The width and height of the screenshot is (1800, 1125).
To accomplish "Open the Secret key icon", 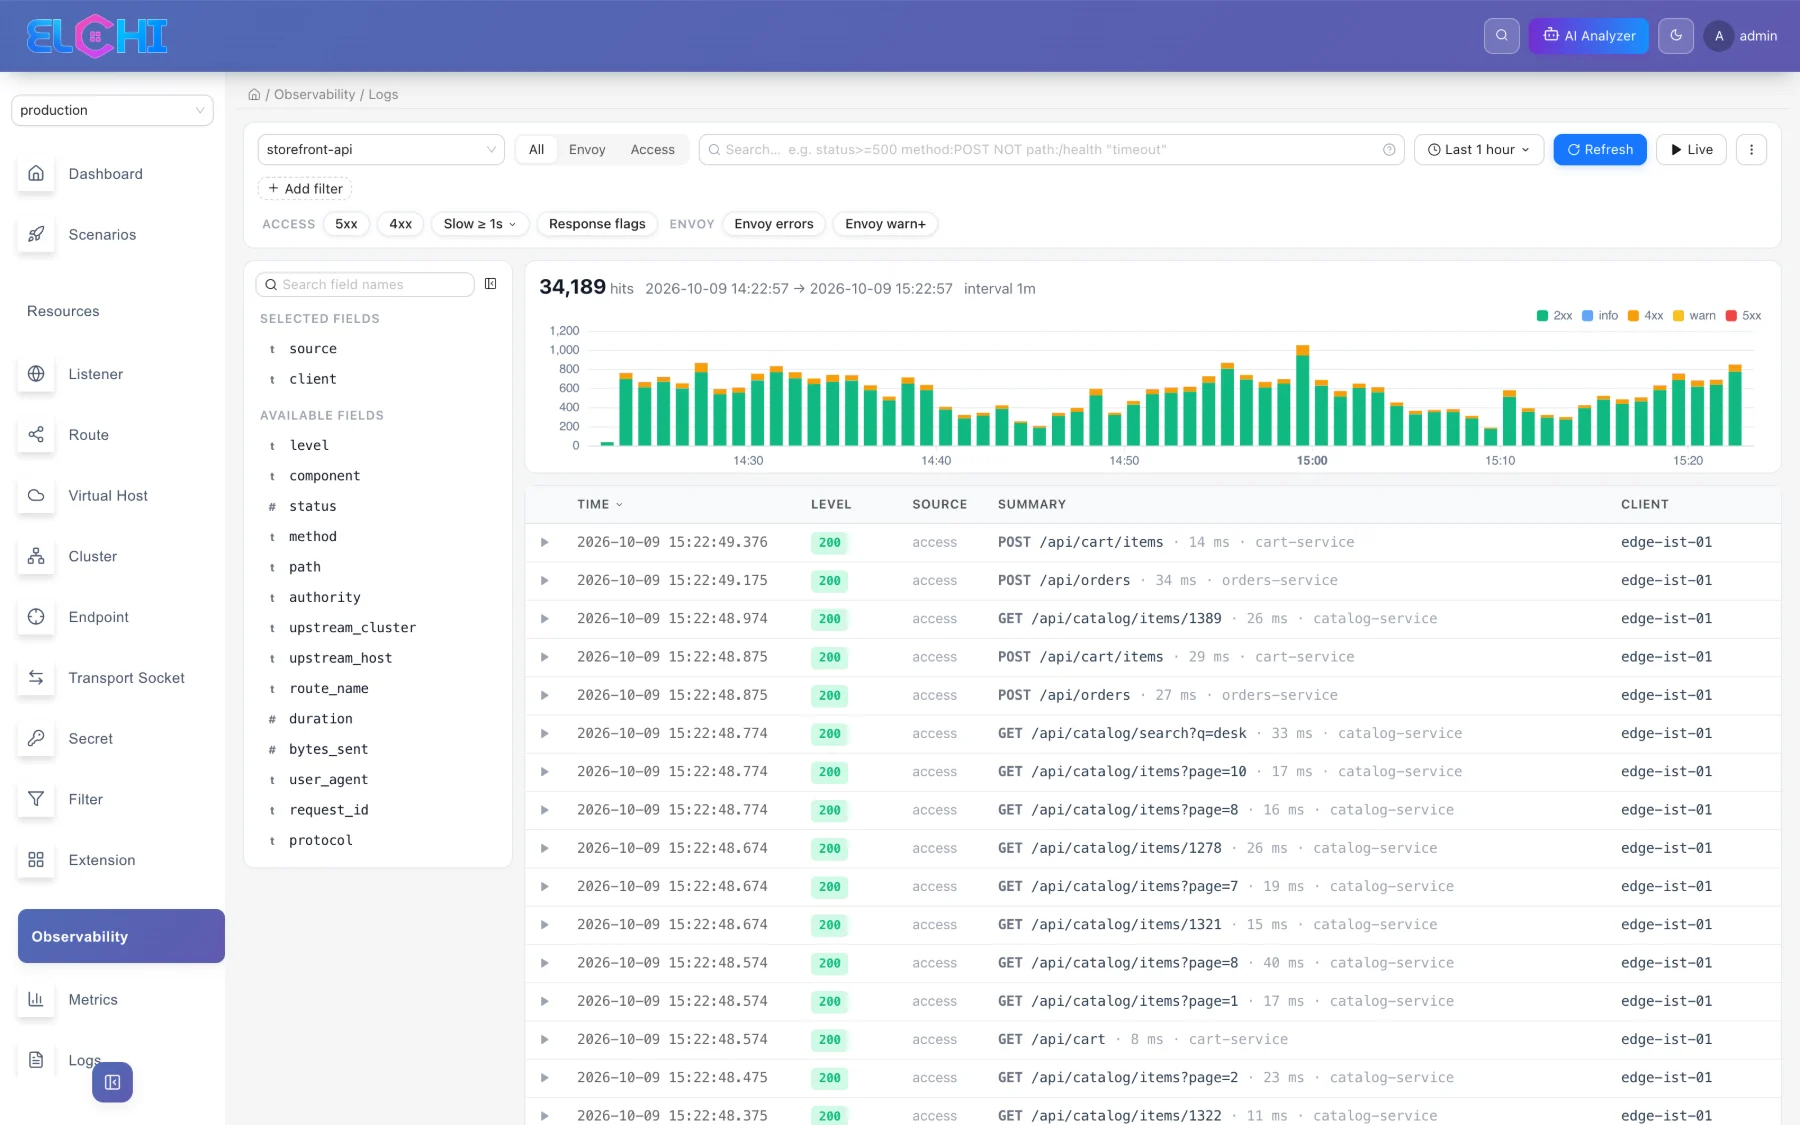I will pos(36,739).
